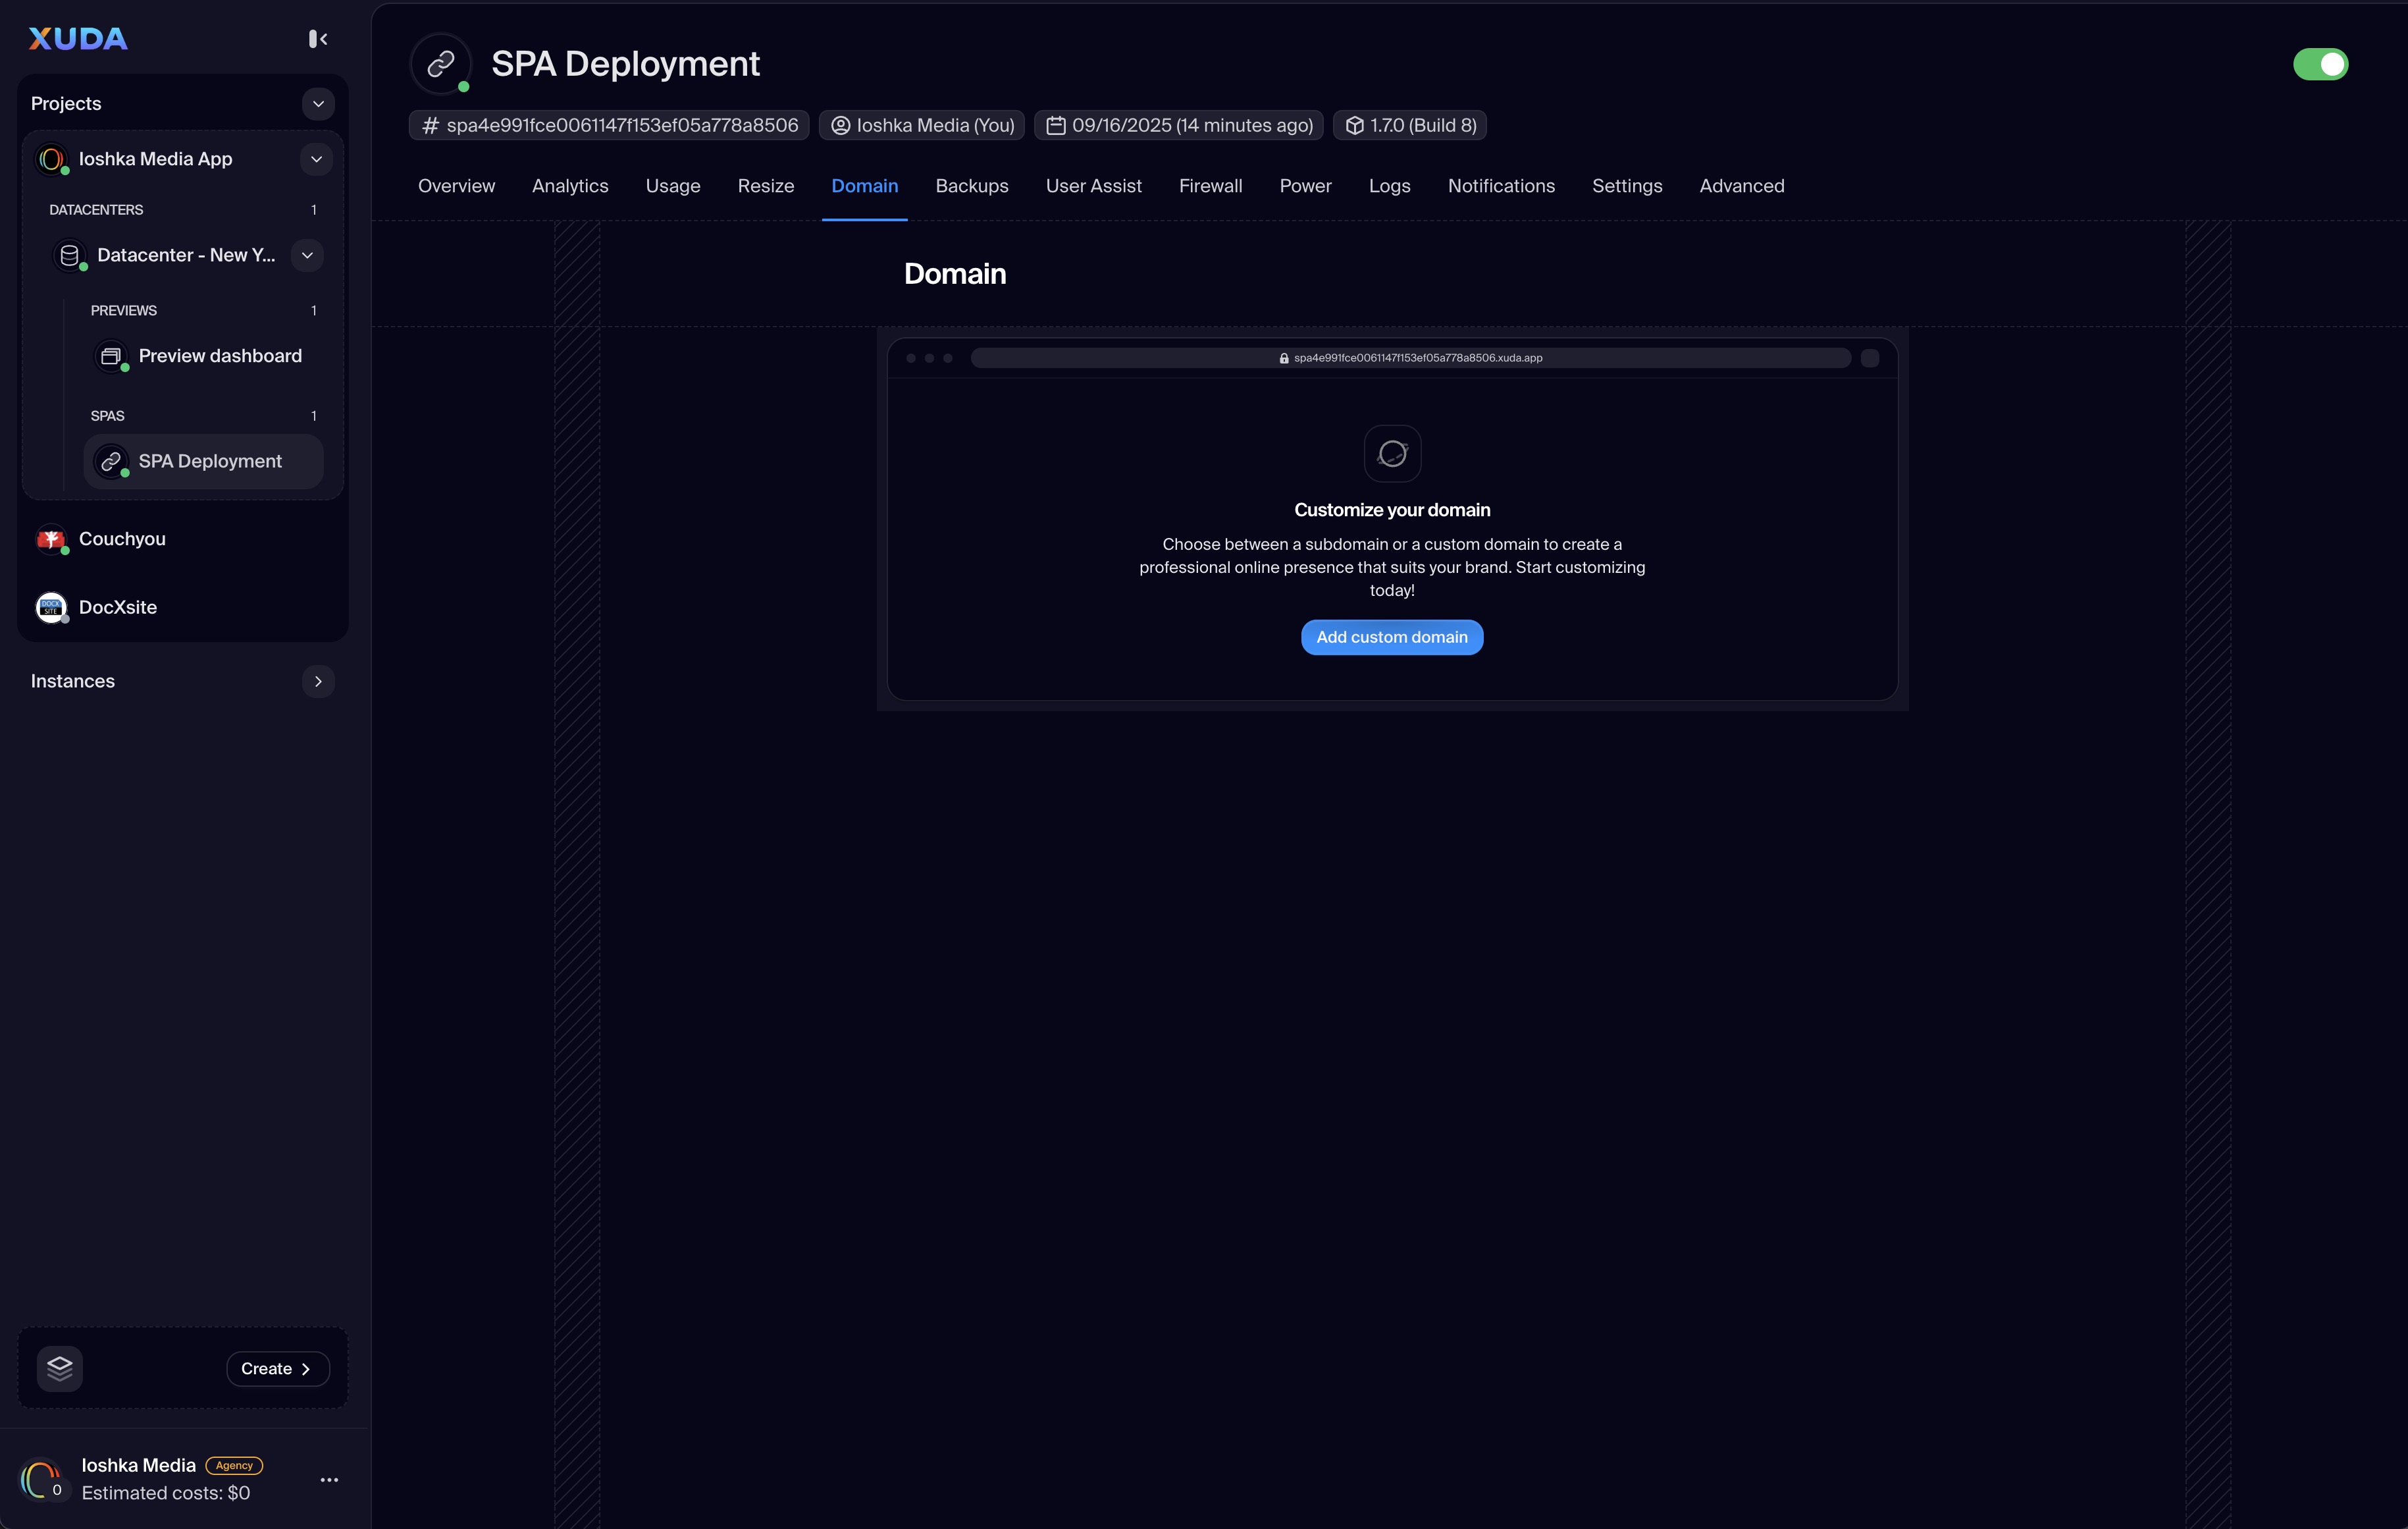Click the preview browser URL bar
The width and height of the screenshot is (2408, 1529).
(1410, 358)
